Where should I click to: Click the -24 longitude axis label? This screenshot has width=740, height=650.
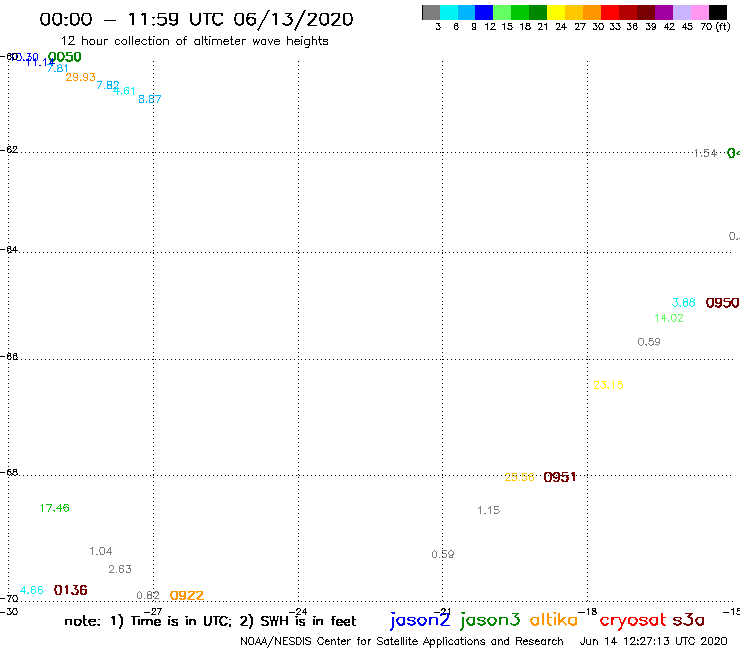(298, 612)
